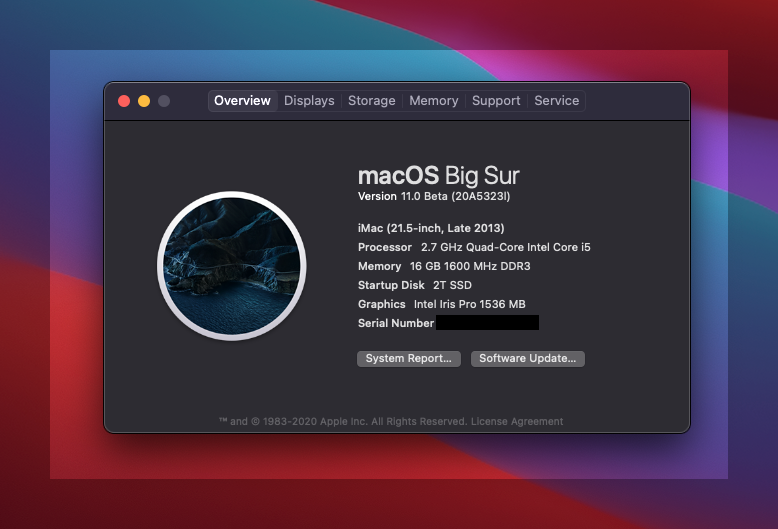Image resolution: width=778 pixels, height=529 pixels.
Task: Click '2.7 GHz Quad-Core Intel Core i5' value
Action: pos(506,247)
